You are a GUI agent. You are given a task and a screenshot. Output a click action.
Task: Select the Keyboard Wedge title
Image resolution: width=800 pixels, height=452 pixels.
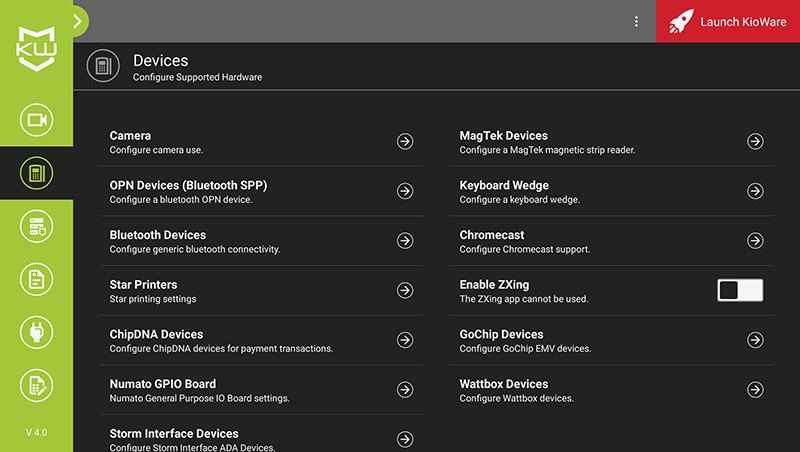tap(504, 185)
